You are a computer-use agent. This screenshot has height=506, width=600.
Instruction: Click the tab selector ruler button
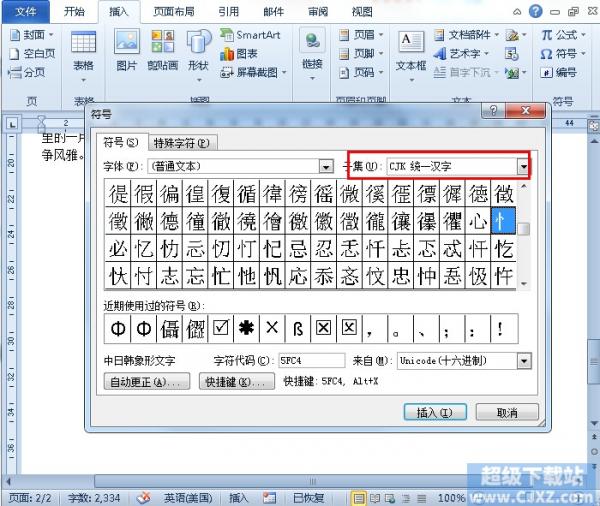click(12, 124)
